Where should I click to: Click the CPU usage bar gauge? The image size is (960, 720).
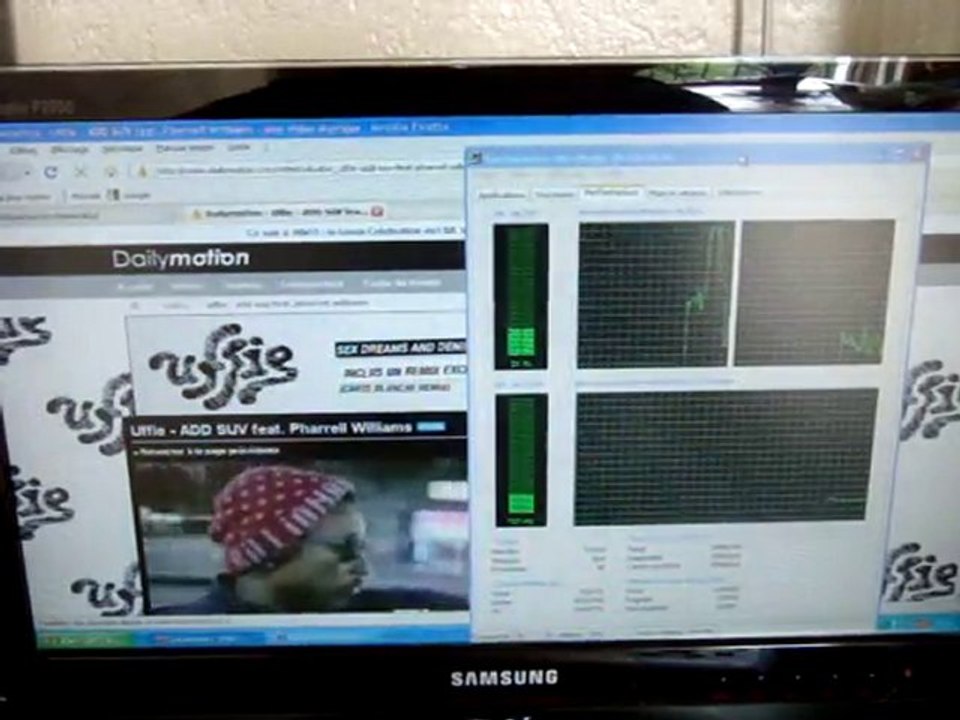521,296
